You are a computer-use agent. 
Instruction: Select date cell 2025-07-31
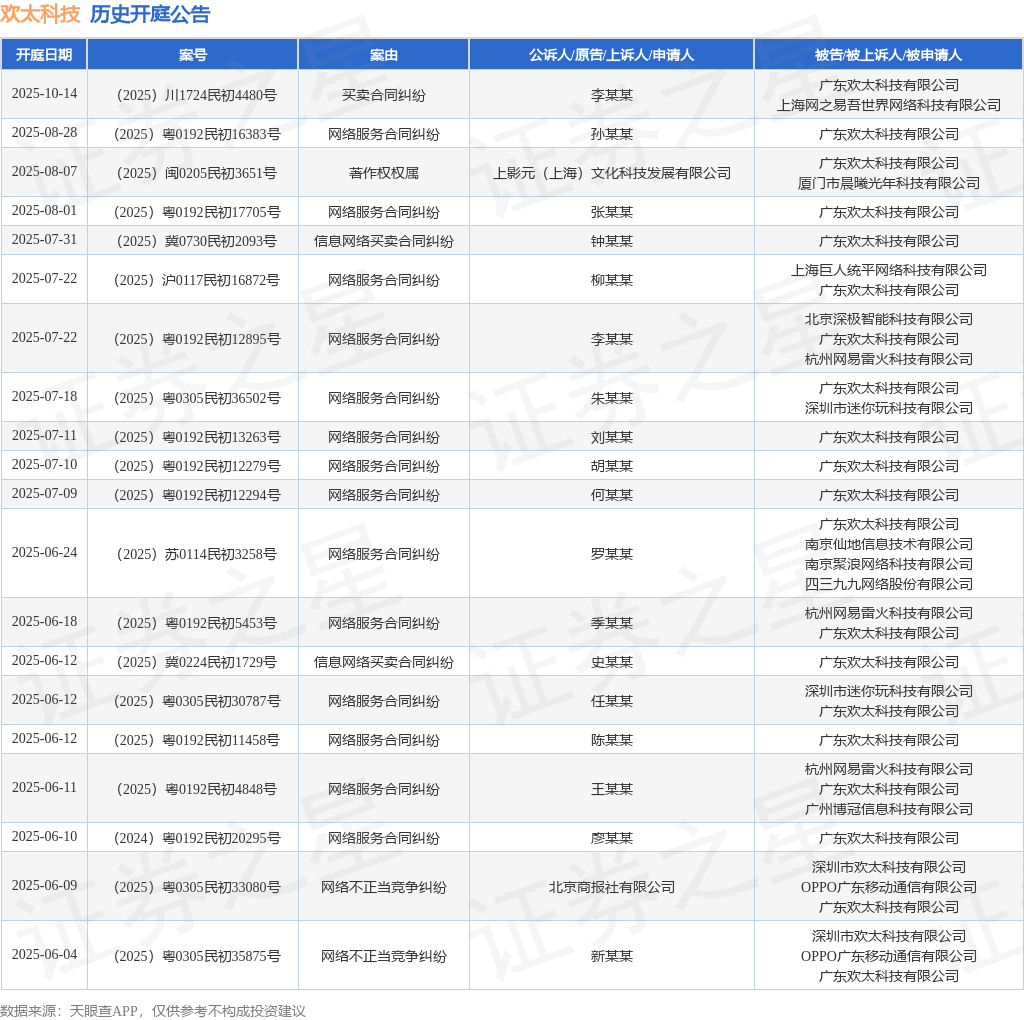44,240
